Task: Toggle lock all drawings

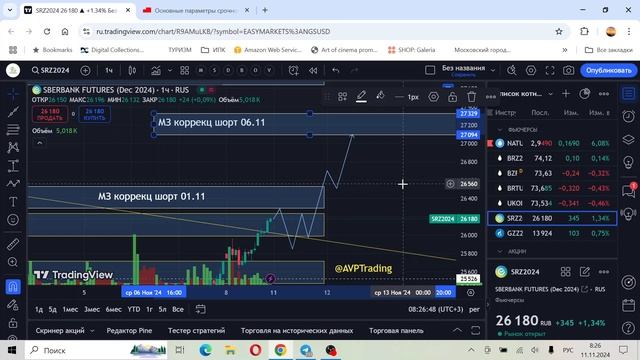Action: coord(13,323)
